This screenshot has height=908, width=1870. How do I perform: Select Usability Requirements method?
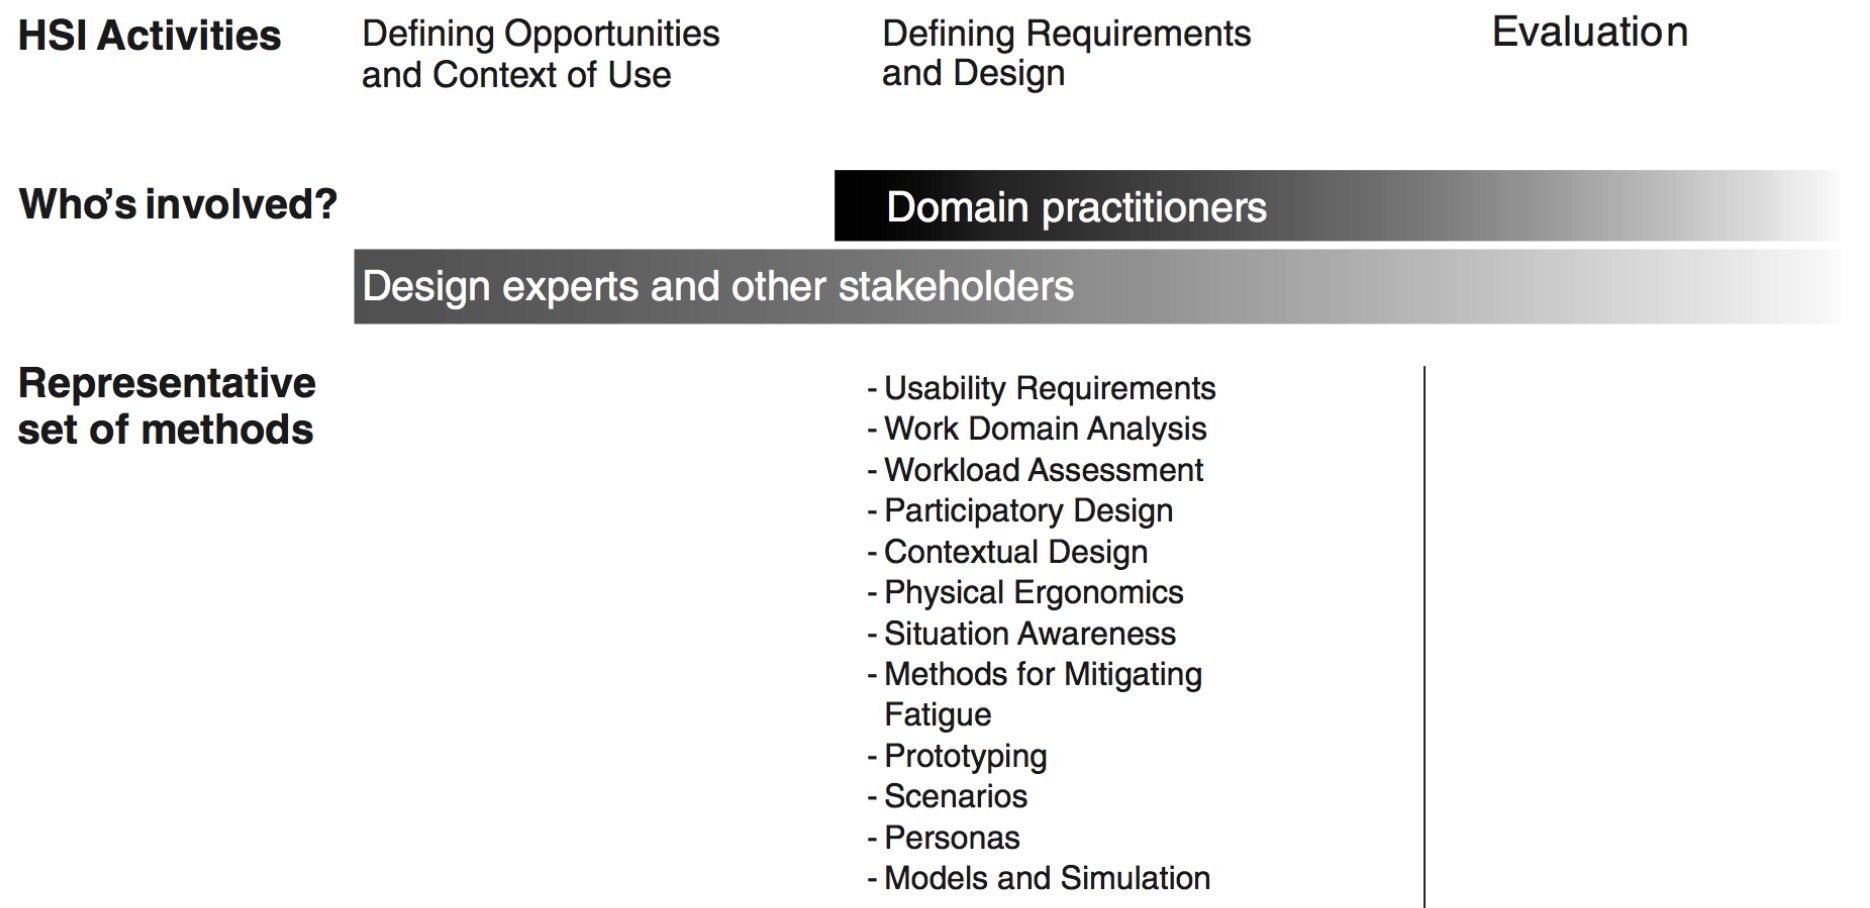(1041, 388)
